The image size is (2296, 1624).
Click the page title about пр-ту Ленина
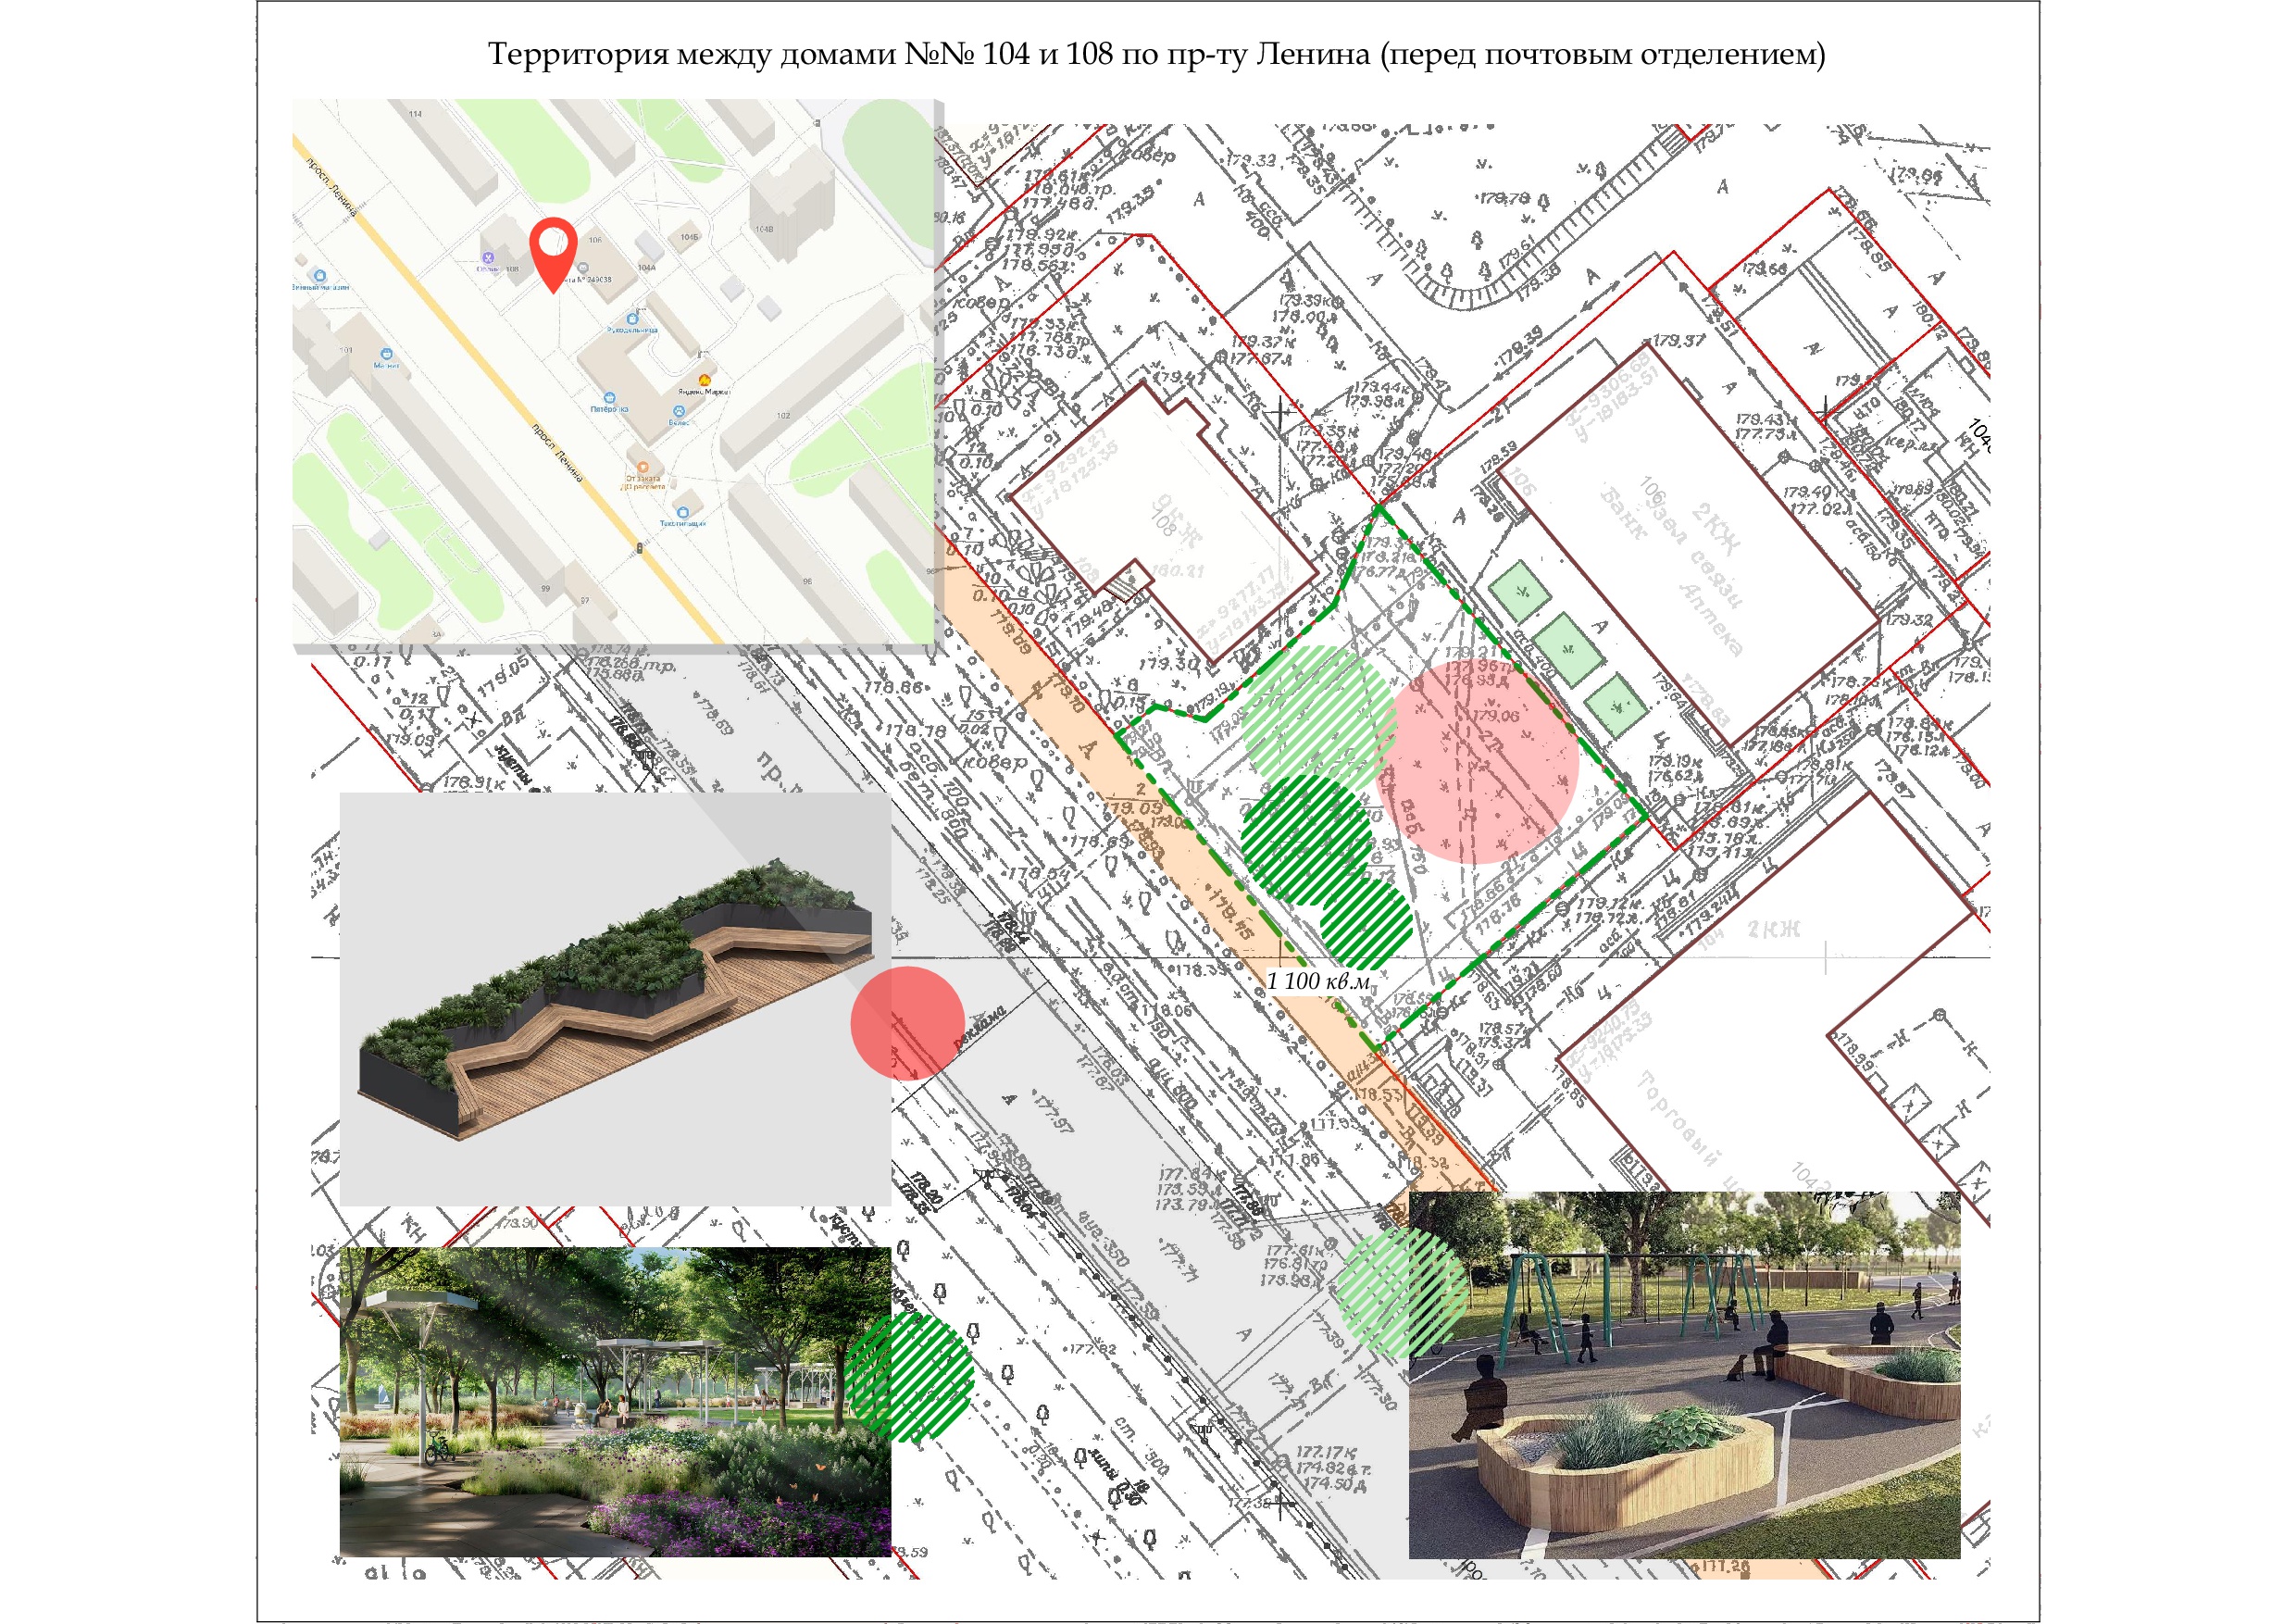[x=1156, y=53]
